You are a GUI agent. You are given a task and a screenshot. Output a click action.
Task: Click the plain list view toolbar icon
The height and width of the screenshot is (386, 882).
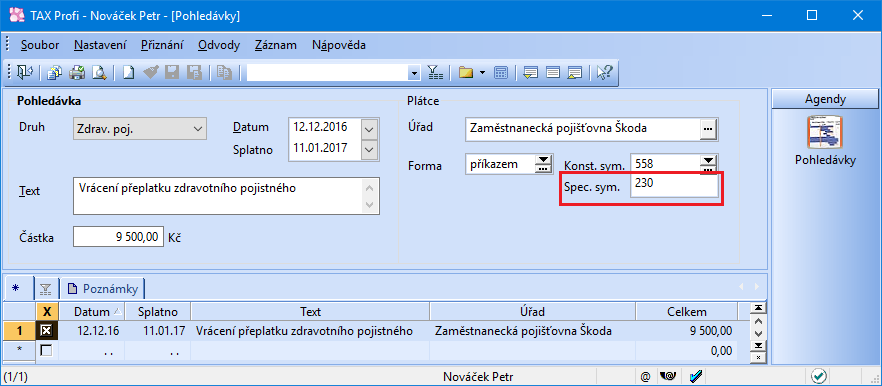click(553, 73)
